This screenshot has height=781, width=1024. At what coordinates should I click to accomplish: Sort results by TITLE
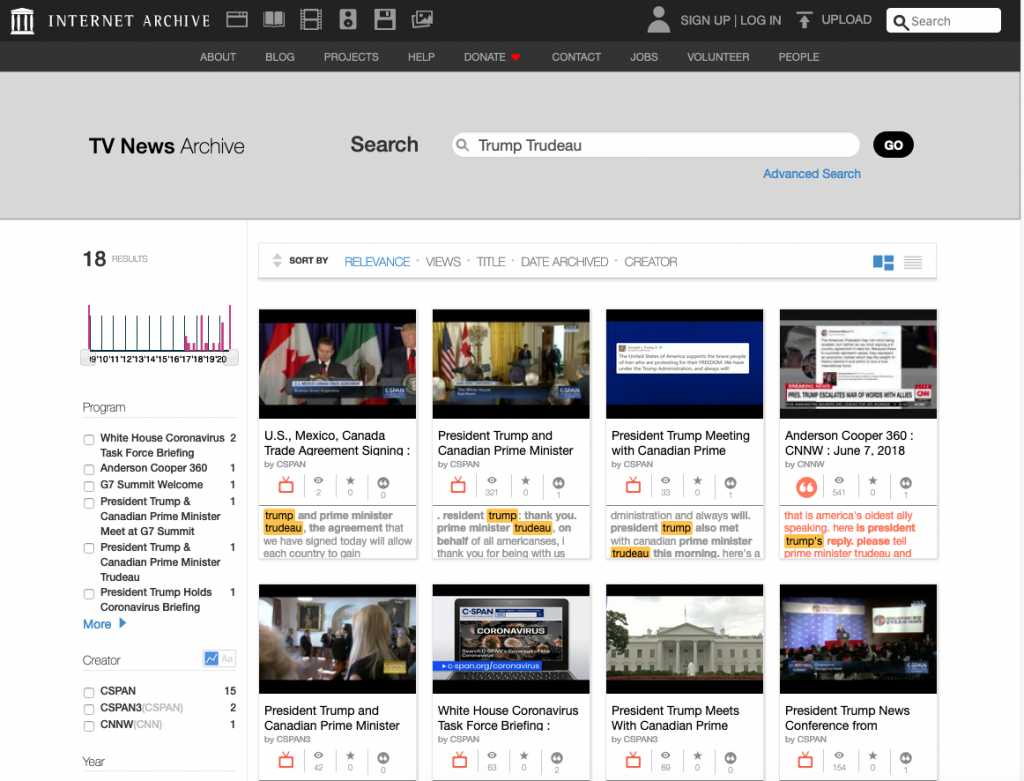(490, 262)
